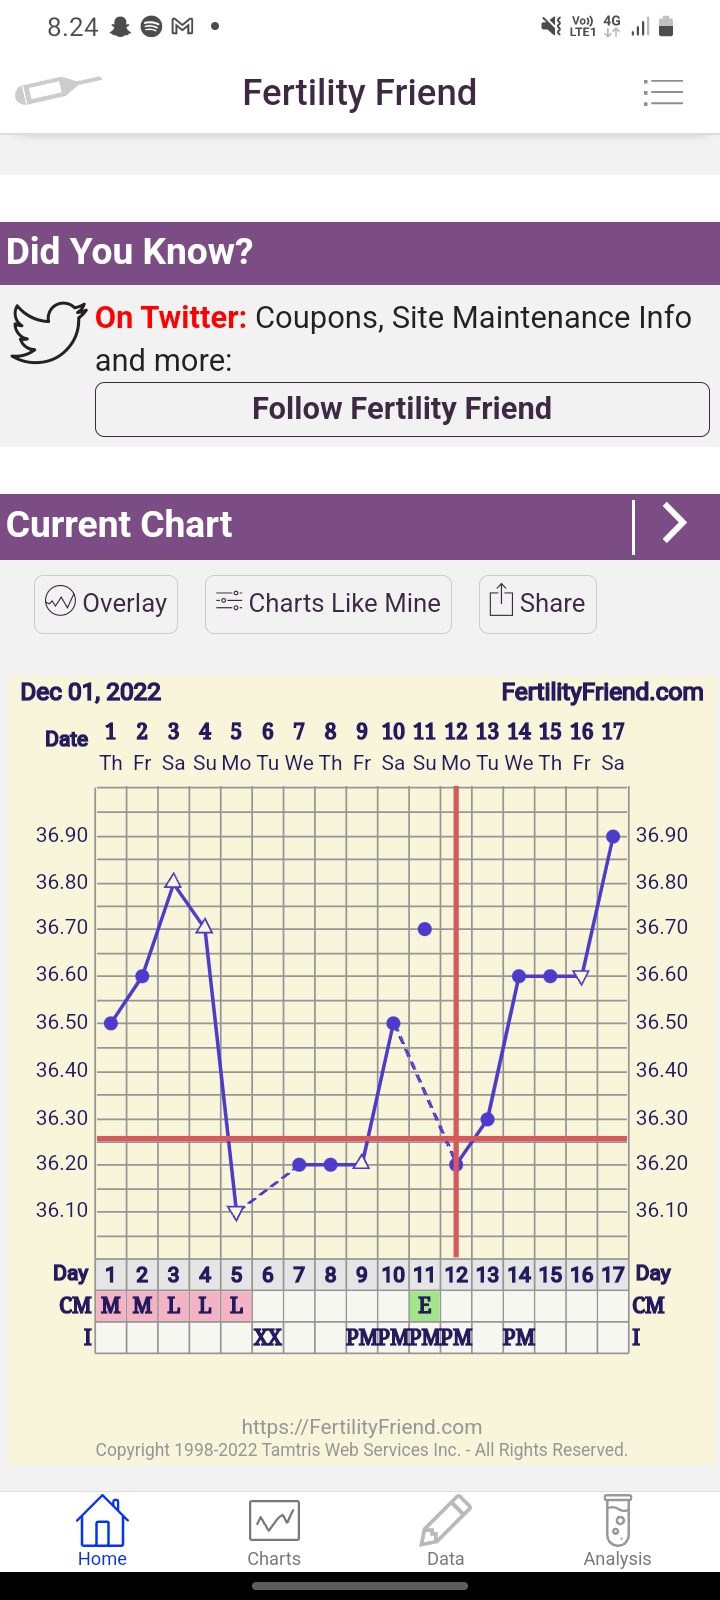Open the FertilityFriend.com link under the chart
This screenshot has width=720, height=1600.
coord(362,1427)
